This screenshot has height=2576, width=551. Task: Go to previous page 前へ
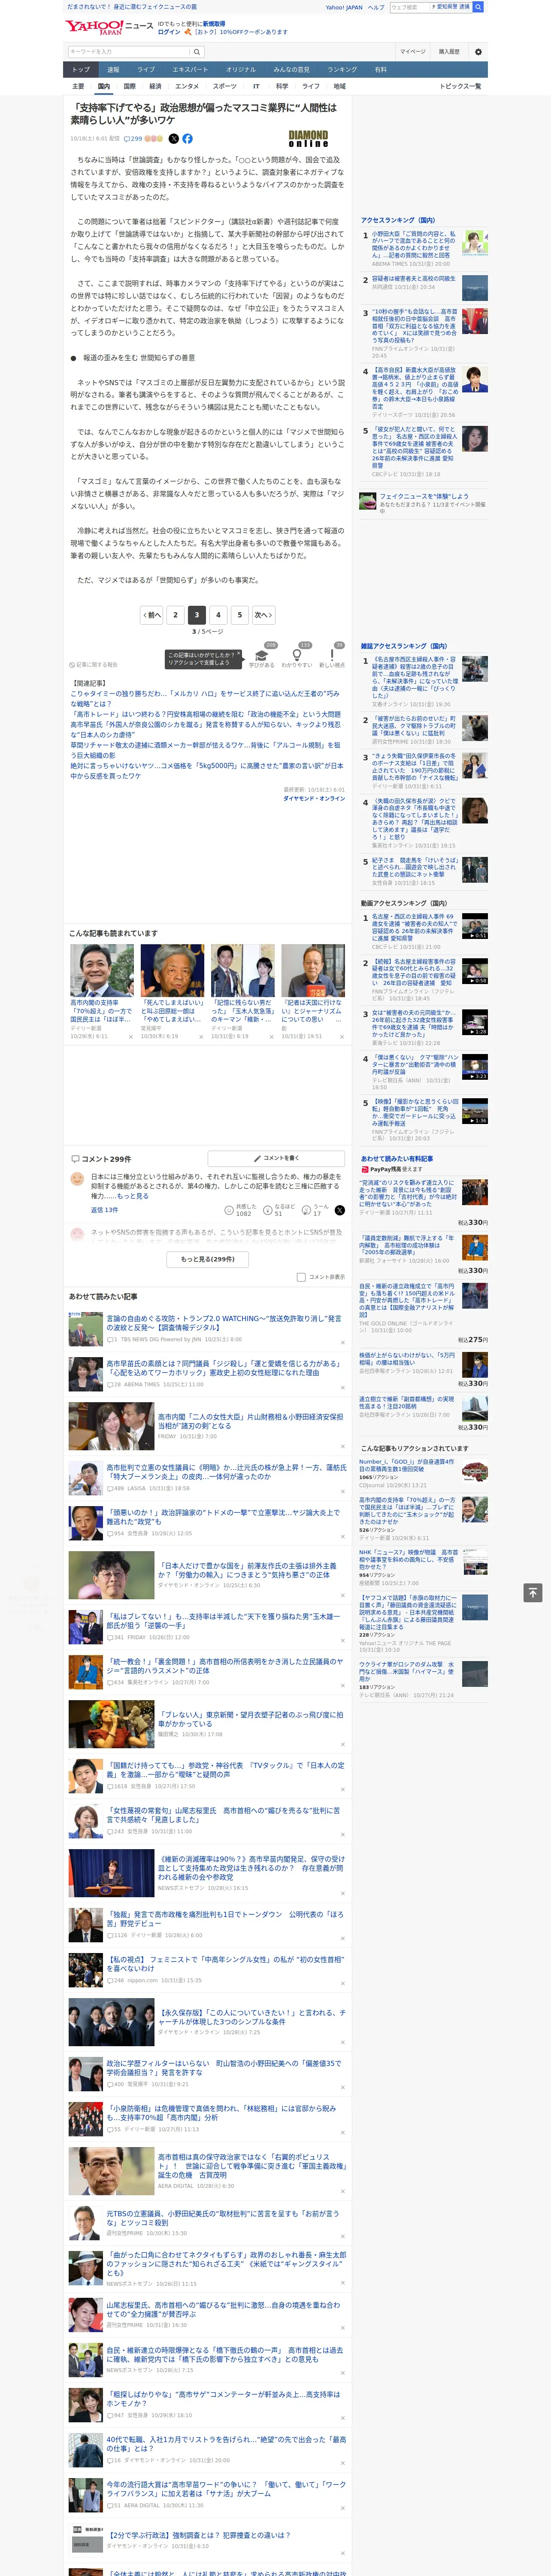152,615
